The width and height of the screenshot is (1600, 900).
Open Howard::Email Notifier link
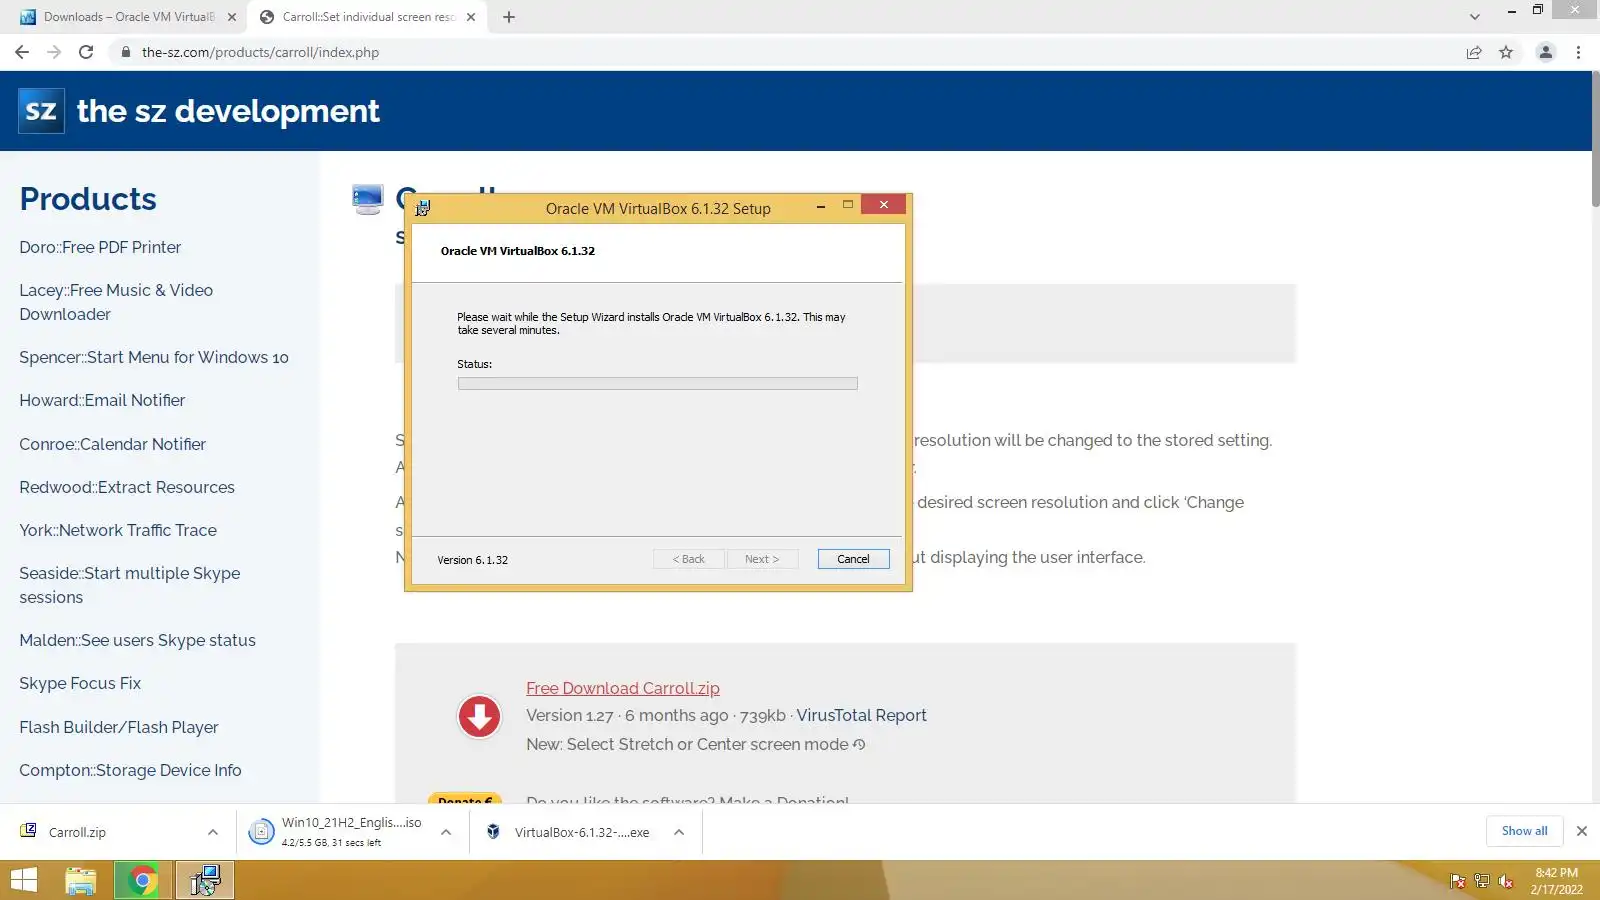[x=102, y=400]
